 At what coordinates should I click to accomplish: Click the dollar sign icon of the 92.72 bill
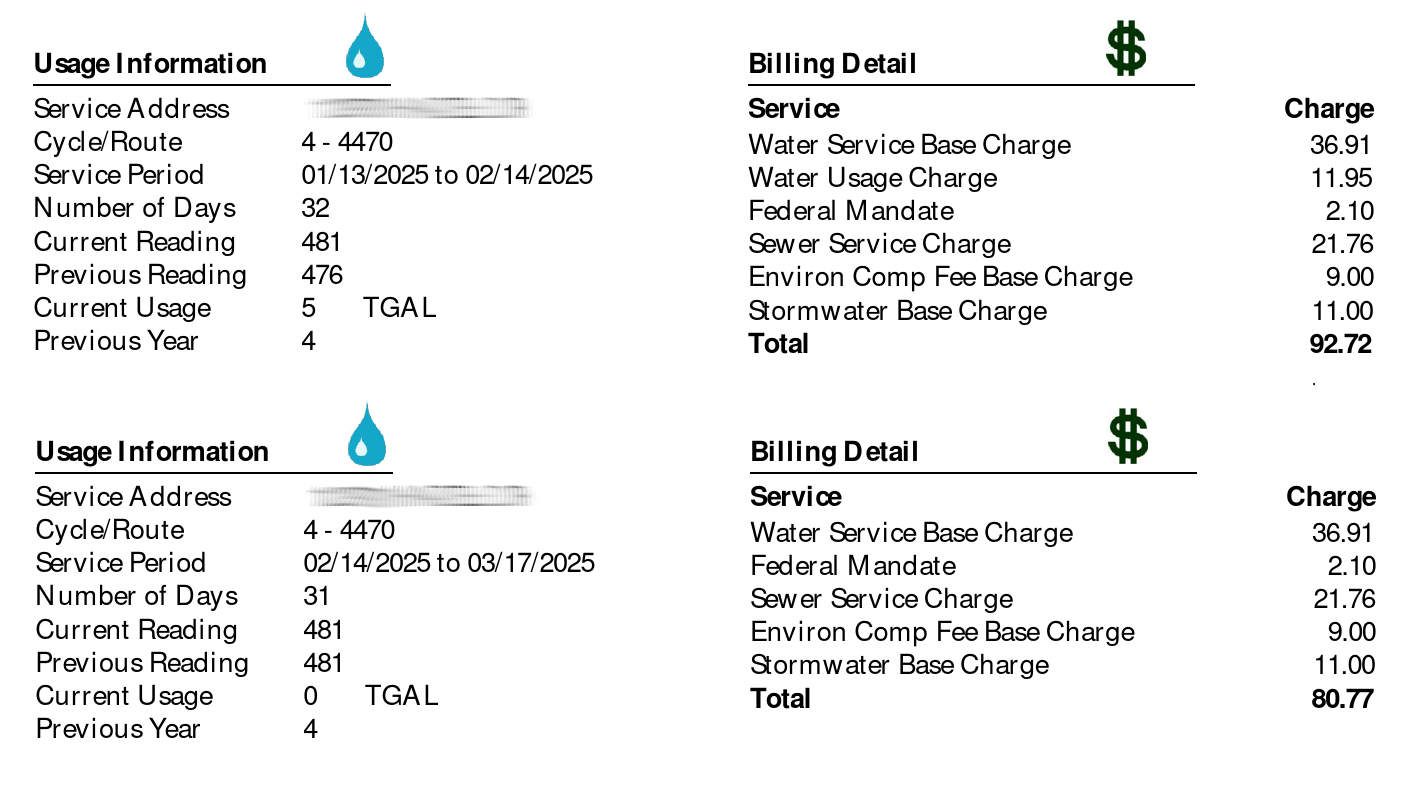[x=1126, y=49]
